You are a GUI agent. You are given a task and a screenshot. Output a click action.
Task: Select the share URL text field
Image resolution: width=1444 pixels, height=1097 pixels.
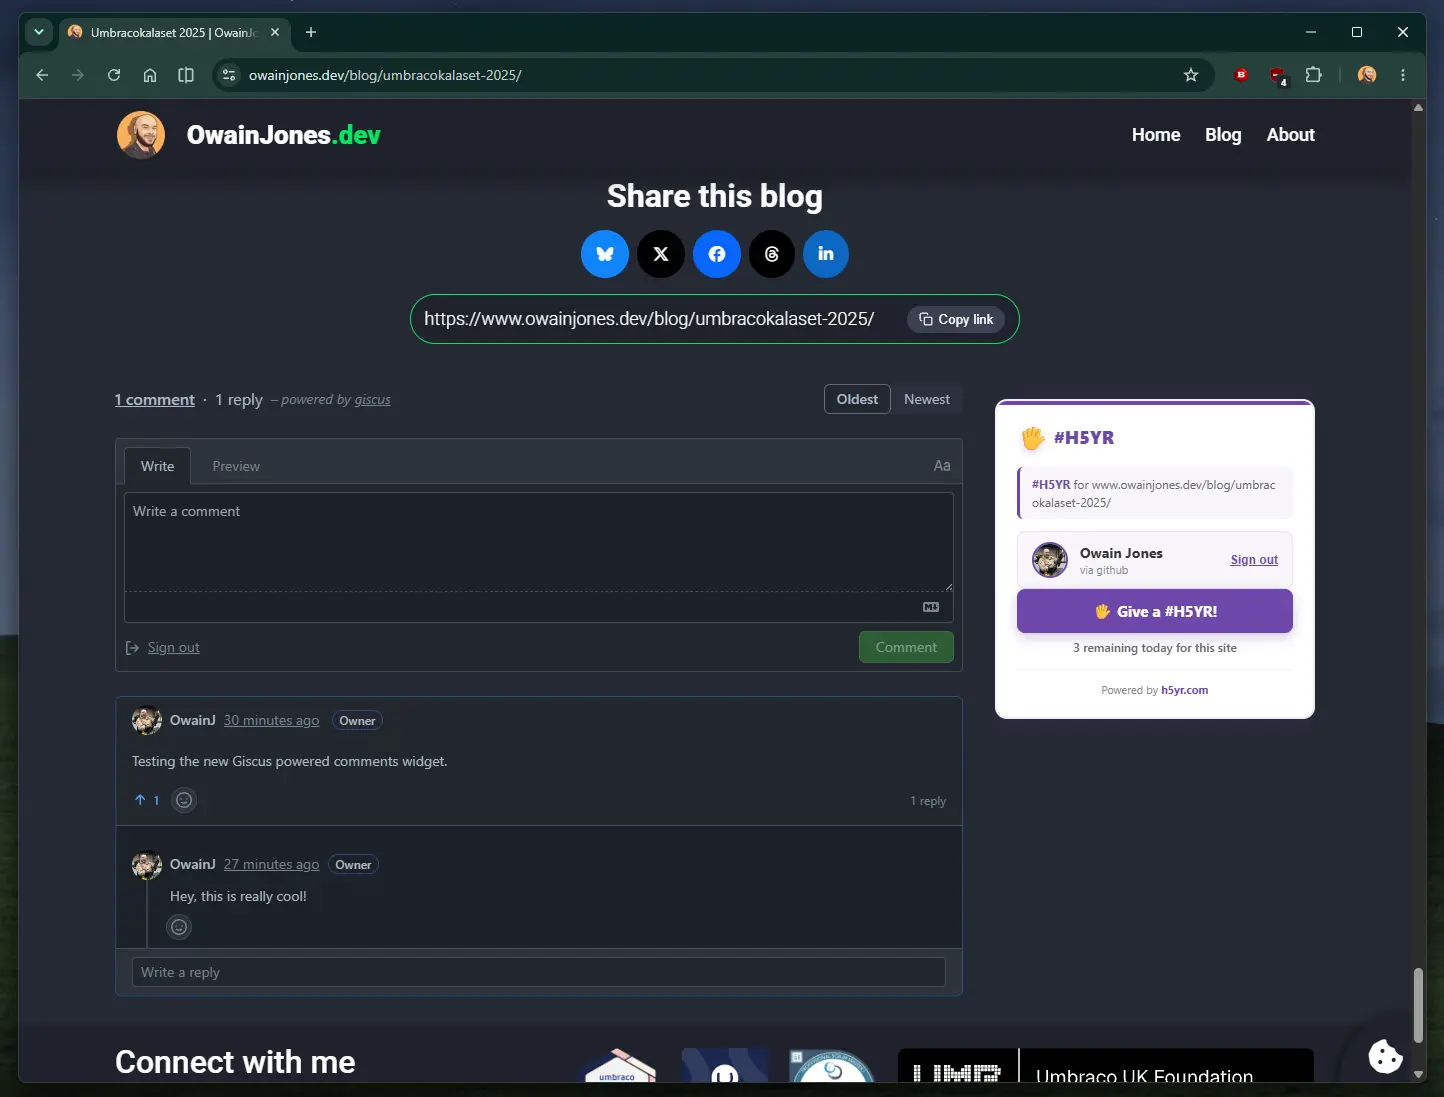pos(649,319)
